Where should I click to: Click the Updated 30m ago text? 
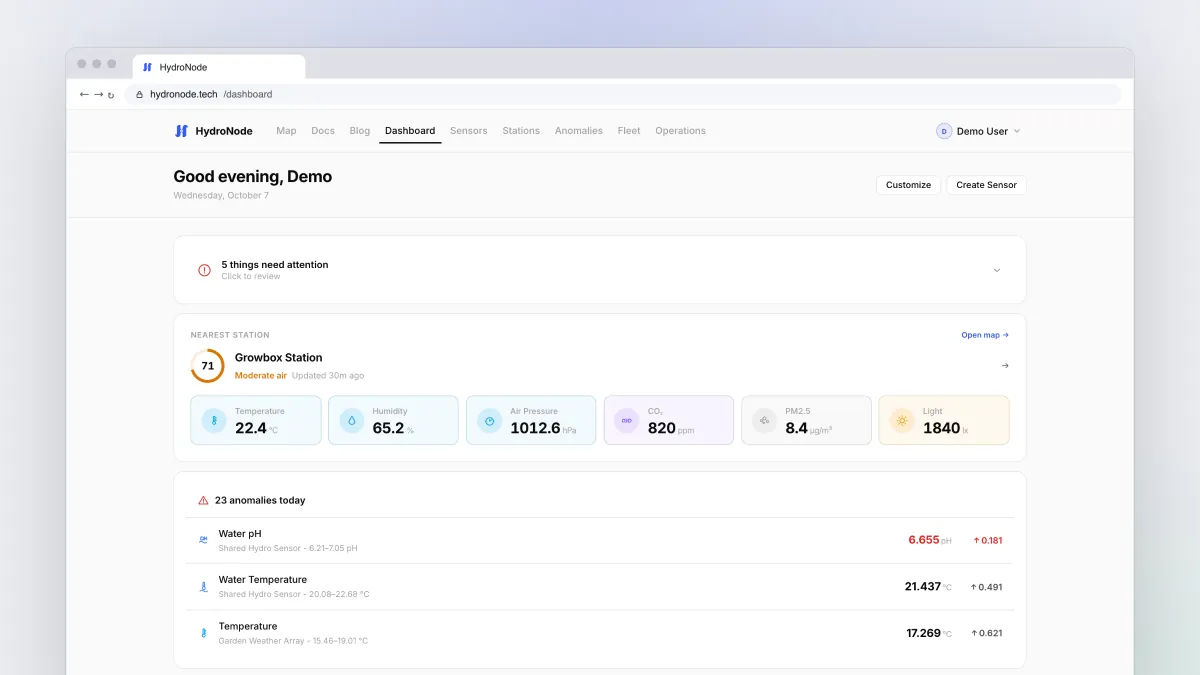(x=328, y=376)
